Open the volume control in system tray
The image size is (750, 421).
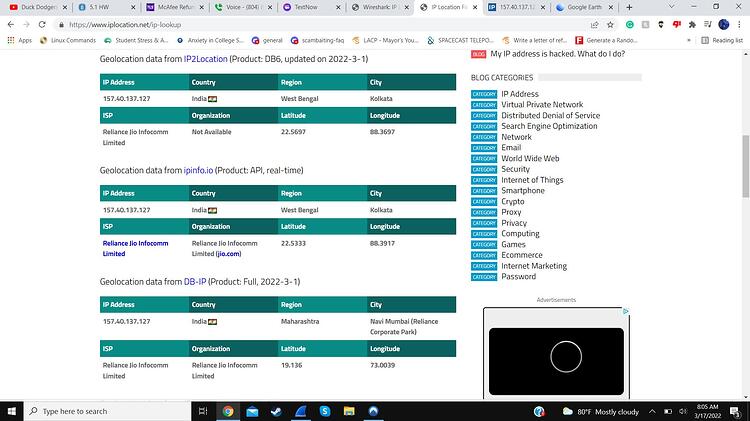[683, 411]
